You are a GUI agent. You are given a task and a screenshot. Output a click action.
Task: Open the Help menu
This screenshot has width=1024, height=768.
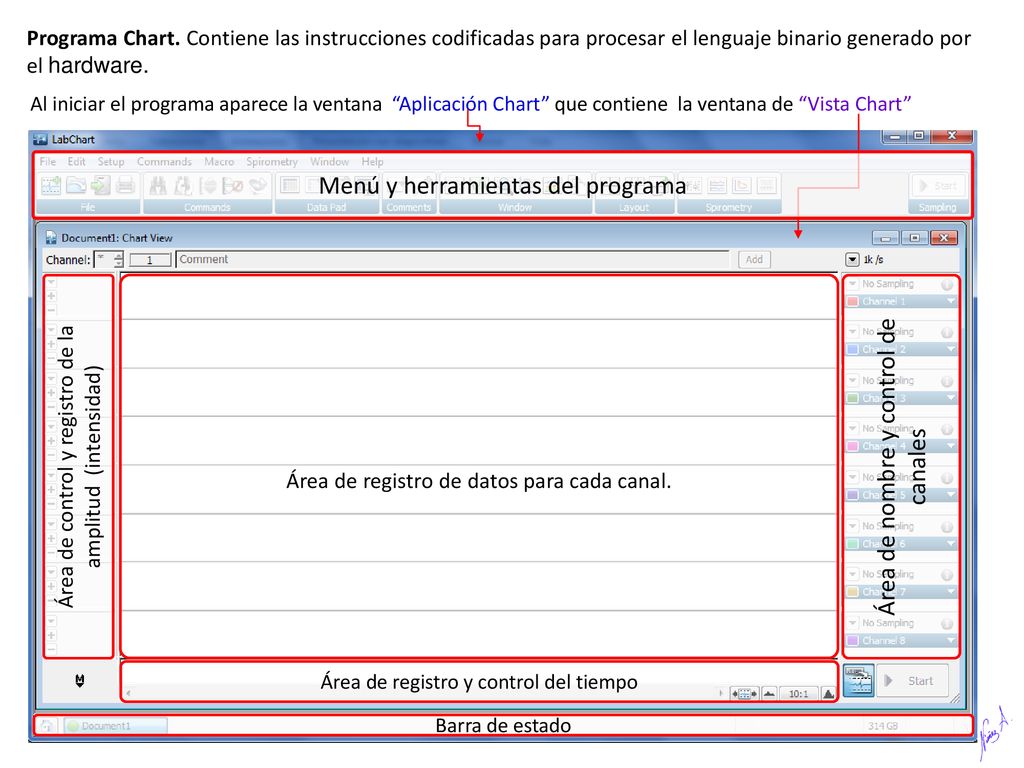pos(372,161)
